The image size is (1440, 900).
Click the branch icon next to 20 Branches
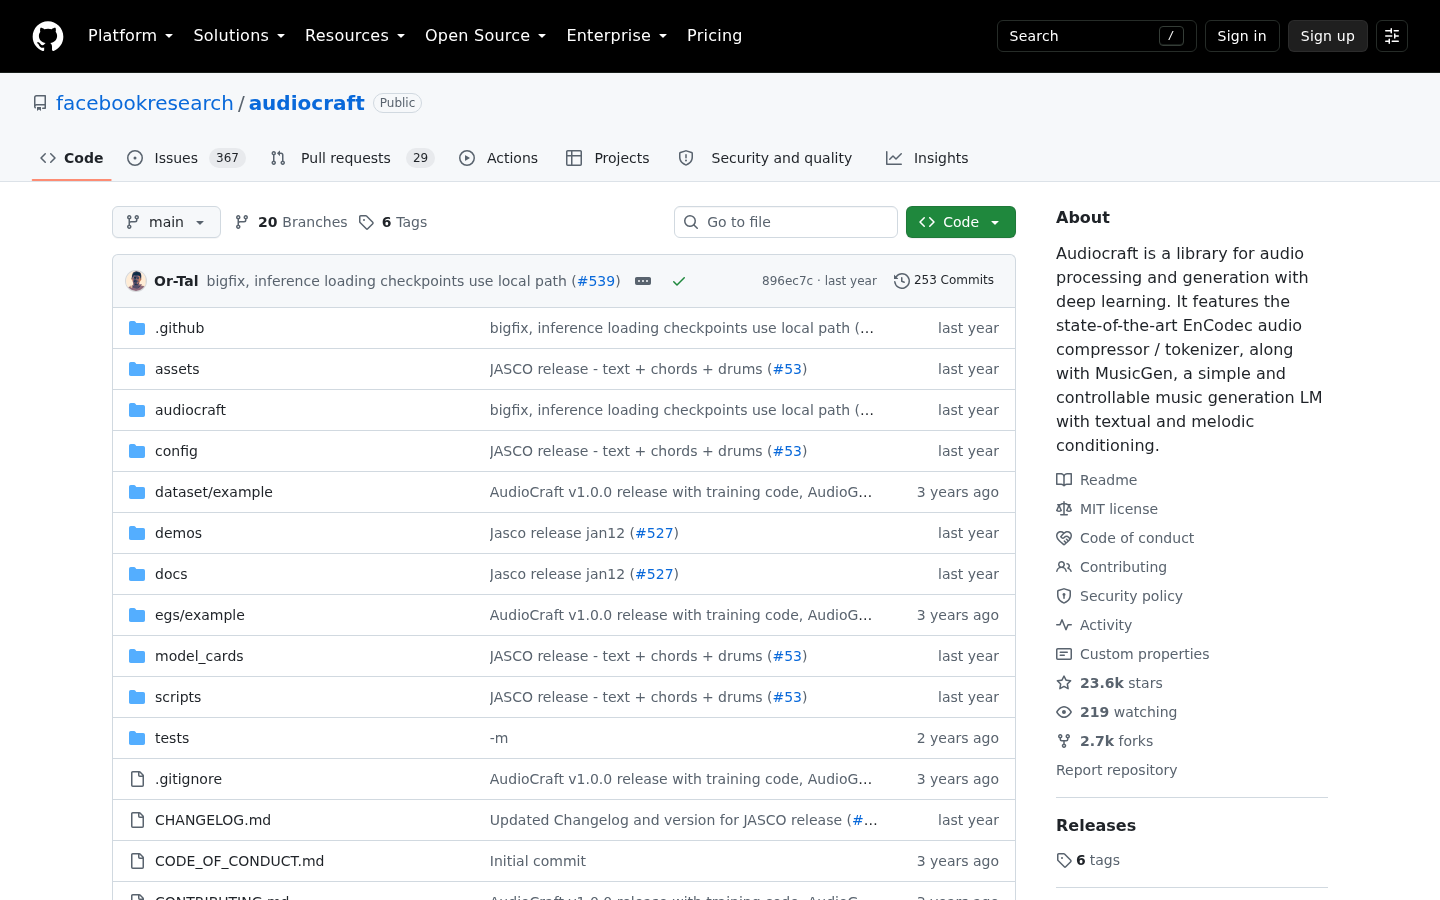pos(242,222)
